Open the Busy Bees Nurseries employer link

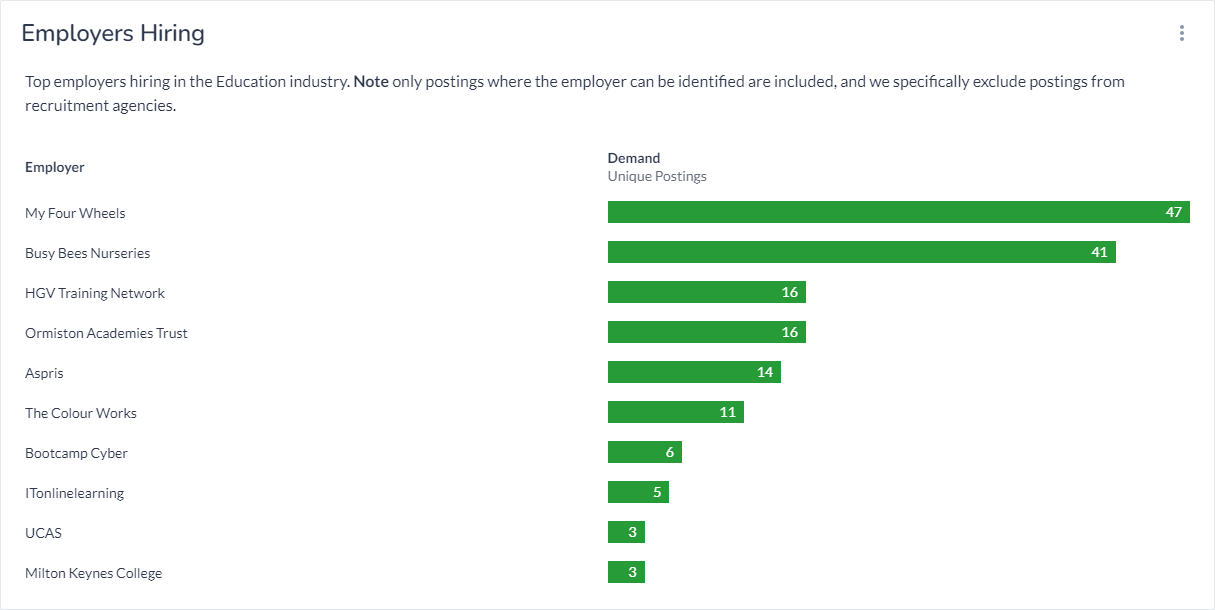pyautogui.click(x=87, y=253)
